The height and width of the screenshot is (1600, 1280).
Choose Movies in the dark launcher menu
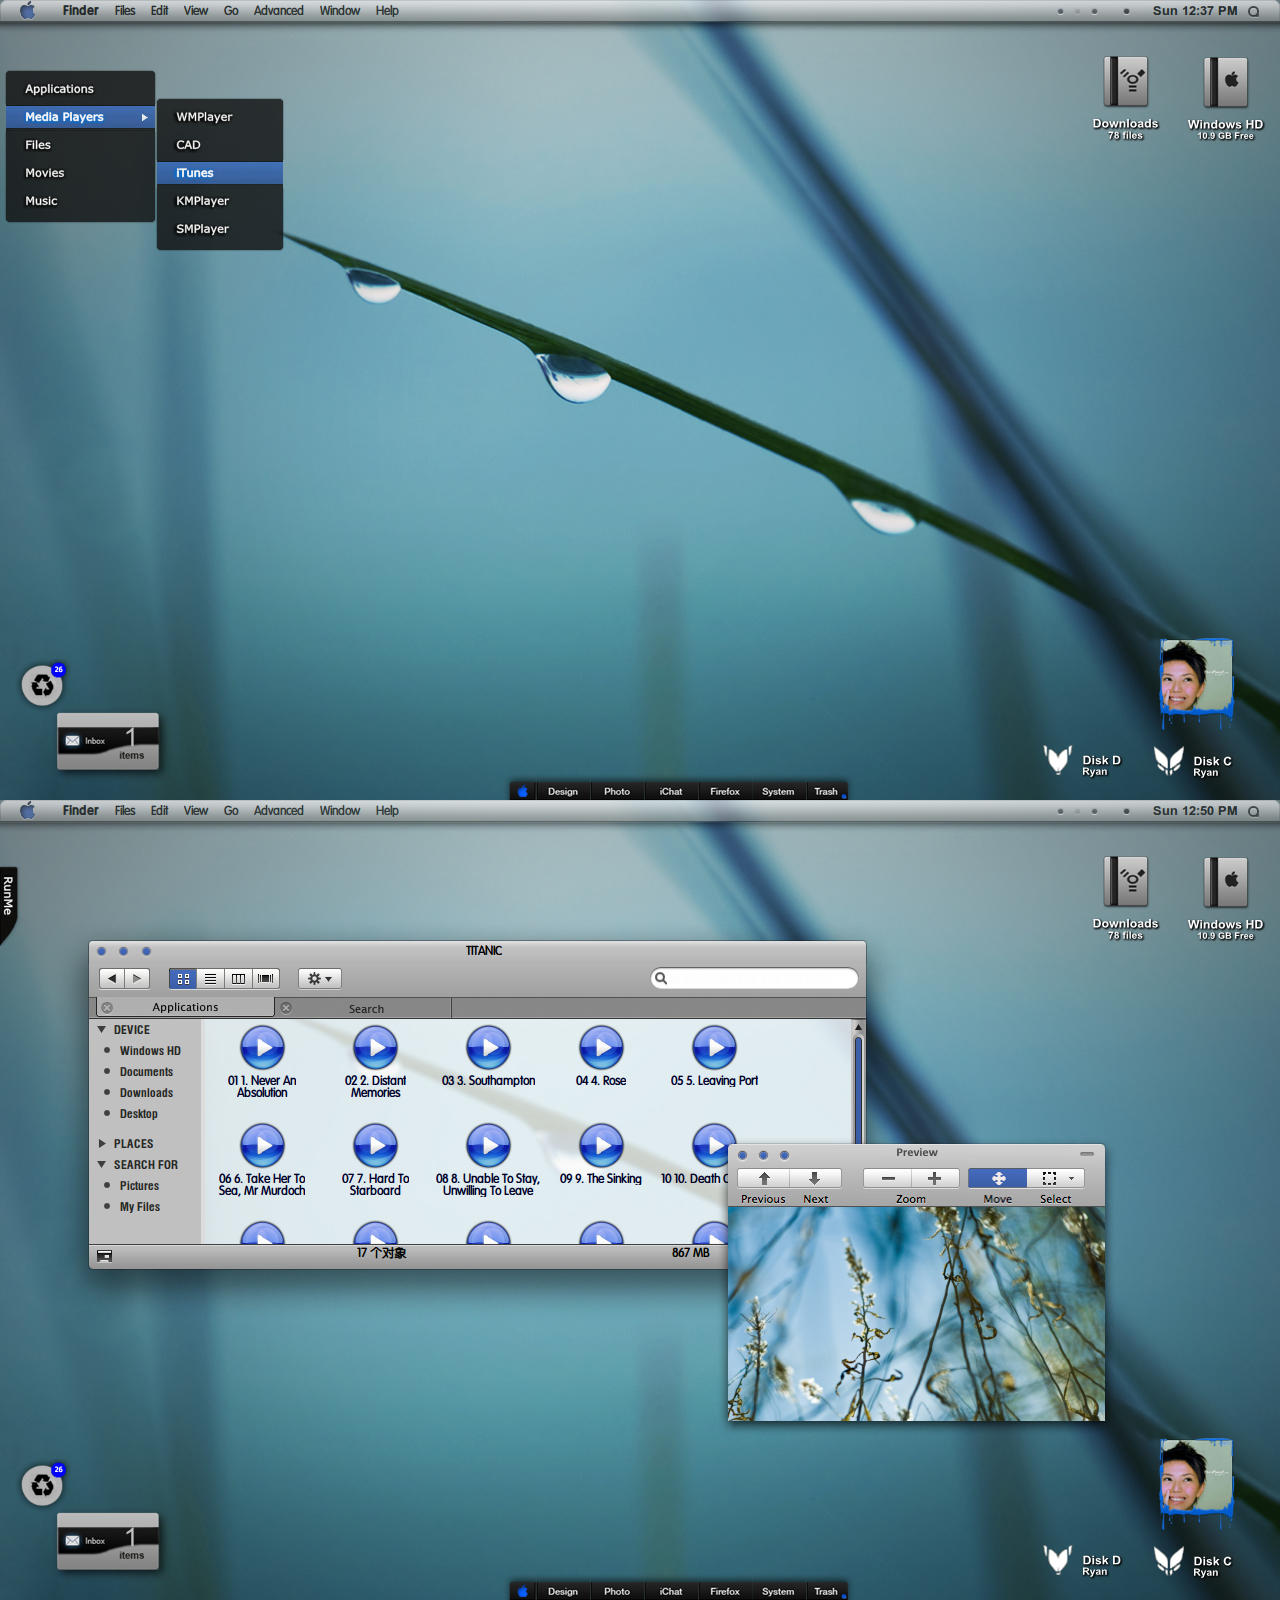[80, 173]
